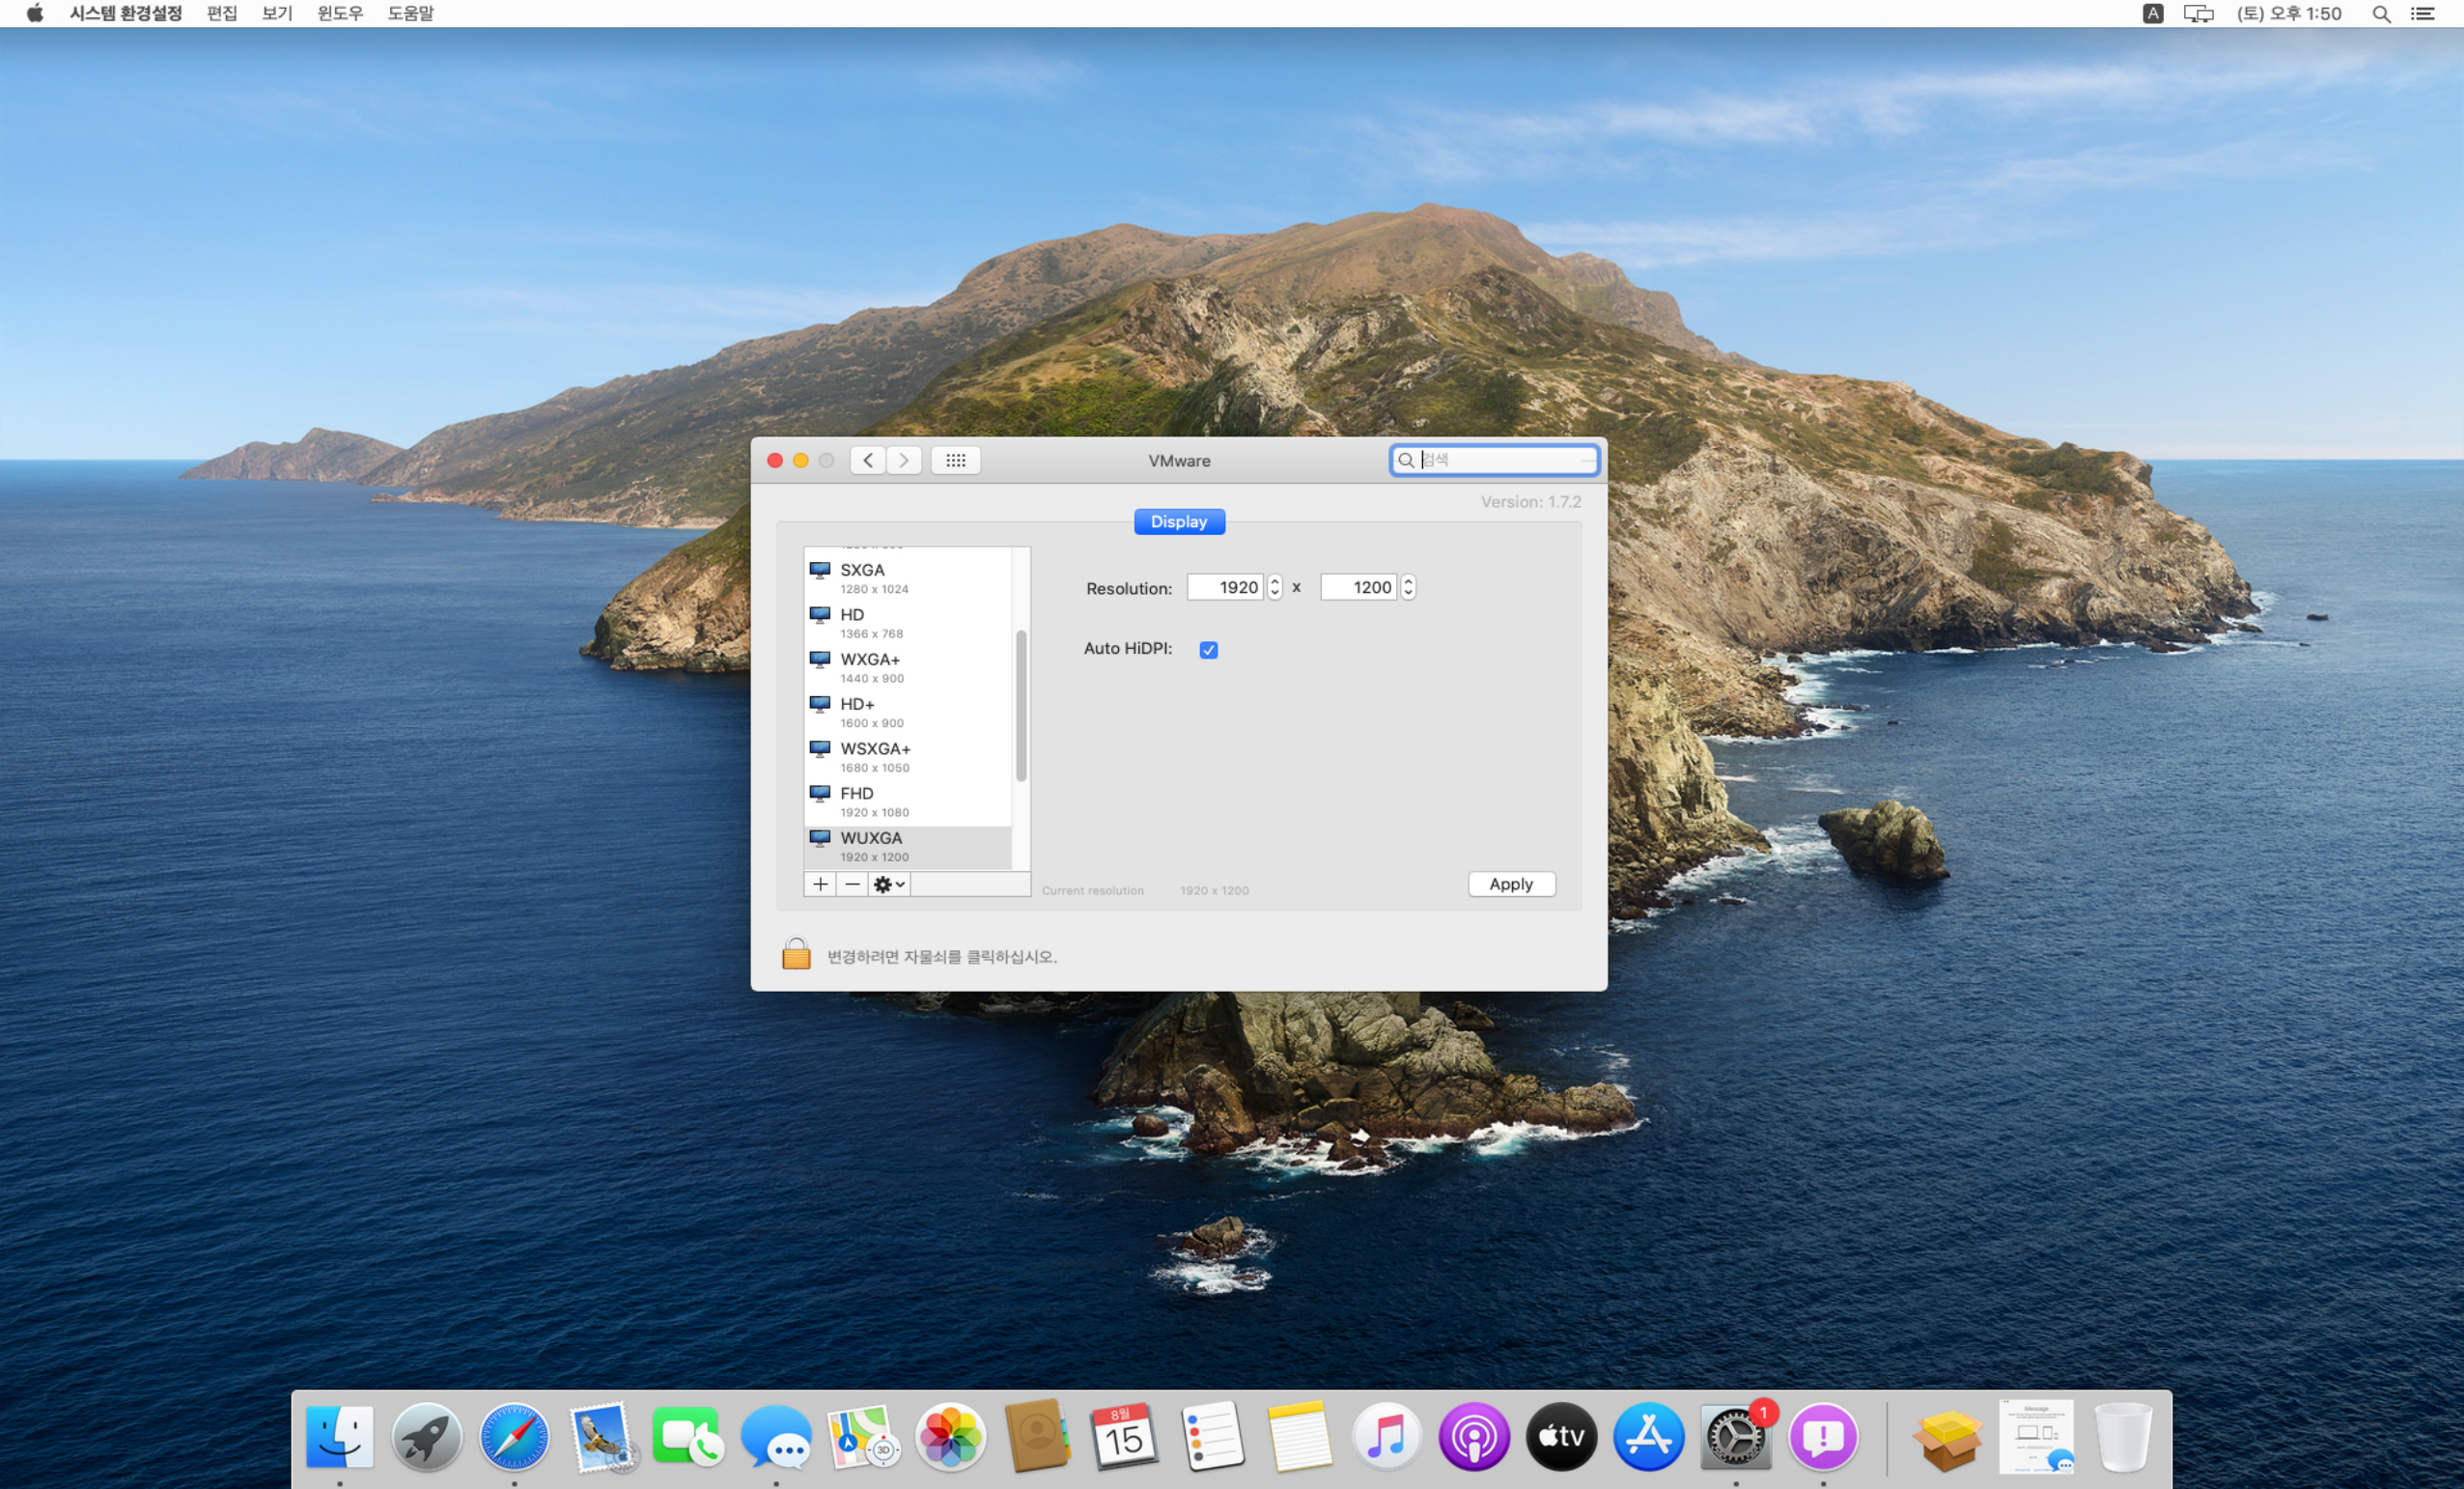This screenshot has width=2464, height=1489.
Task: Open Podcasts from the Dock
Action: pyautogui.click(x=1474, y=1437)
